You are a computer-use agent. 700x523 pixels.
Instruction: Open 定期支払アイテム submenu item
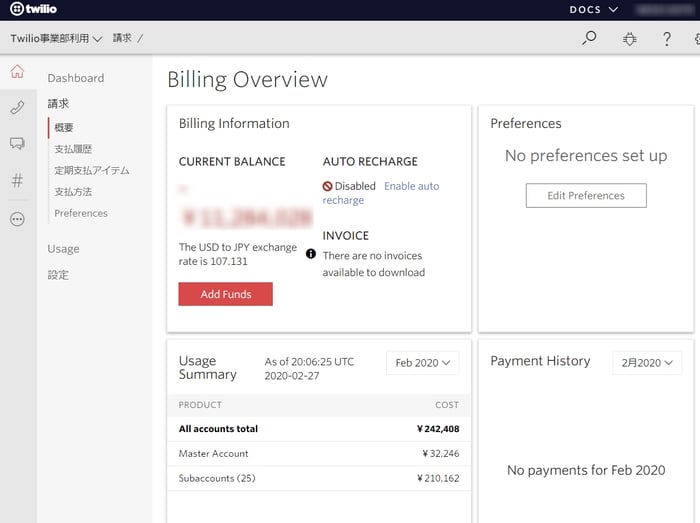coord(92,170)
